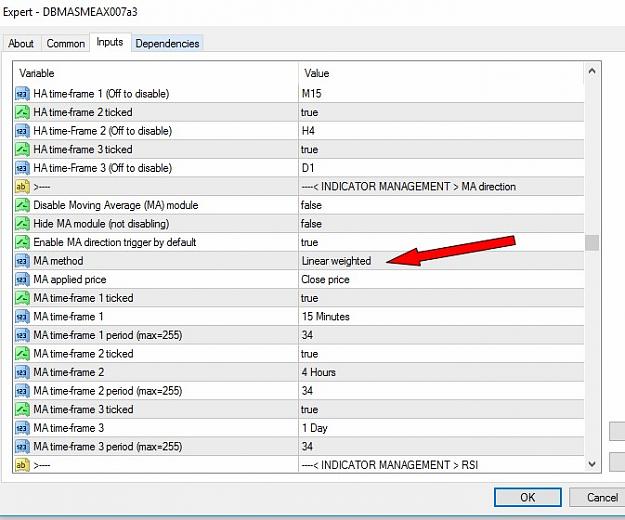The image size is (625, 520).
Task: Toggle true value of MA time-frame 3 ticked
Action: coord(309,410)
